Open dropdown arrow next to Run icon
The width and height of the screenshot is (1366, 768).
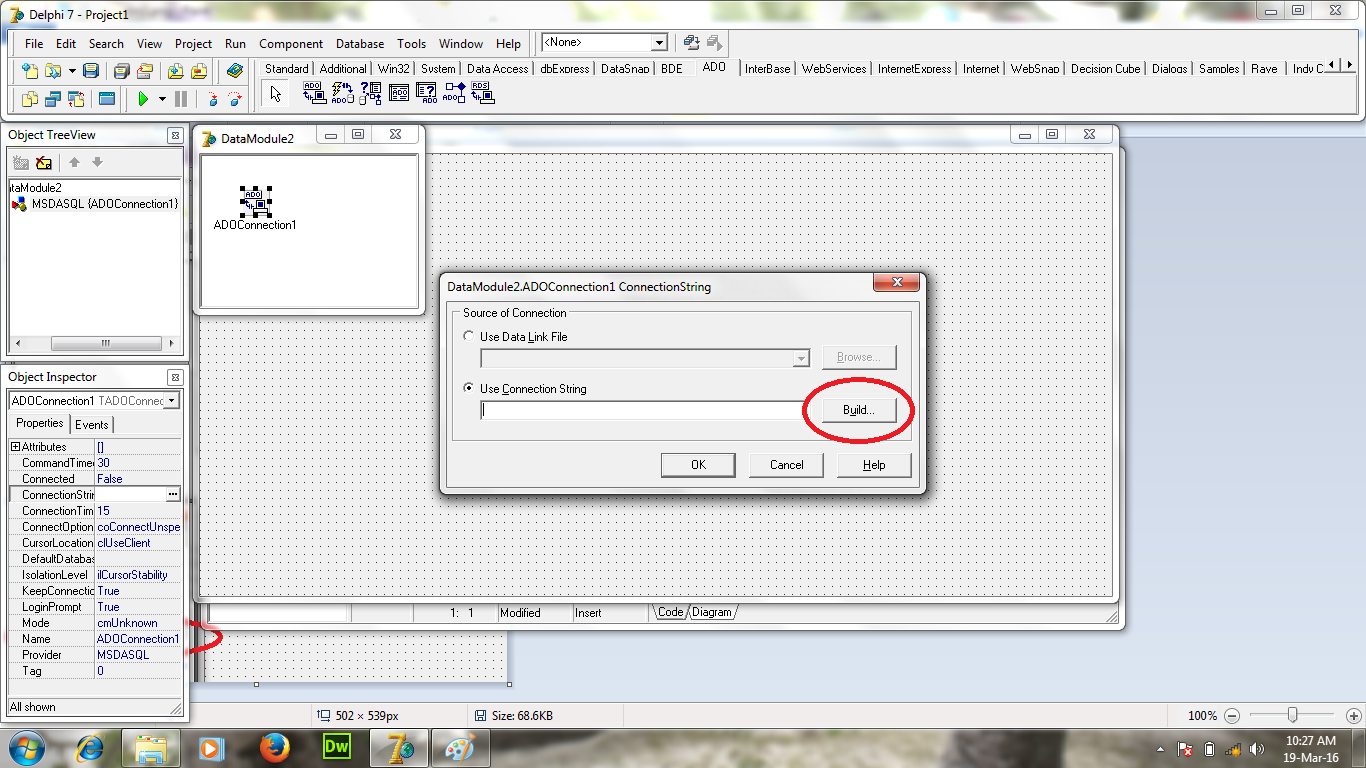click(162, 99)
